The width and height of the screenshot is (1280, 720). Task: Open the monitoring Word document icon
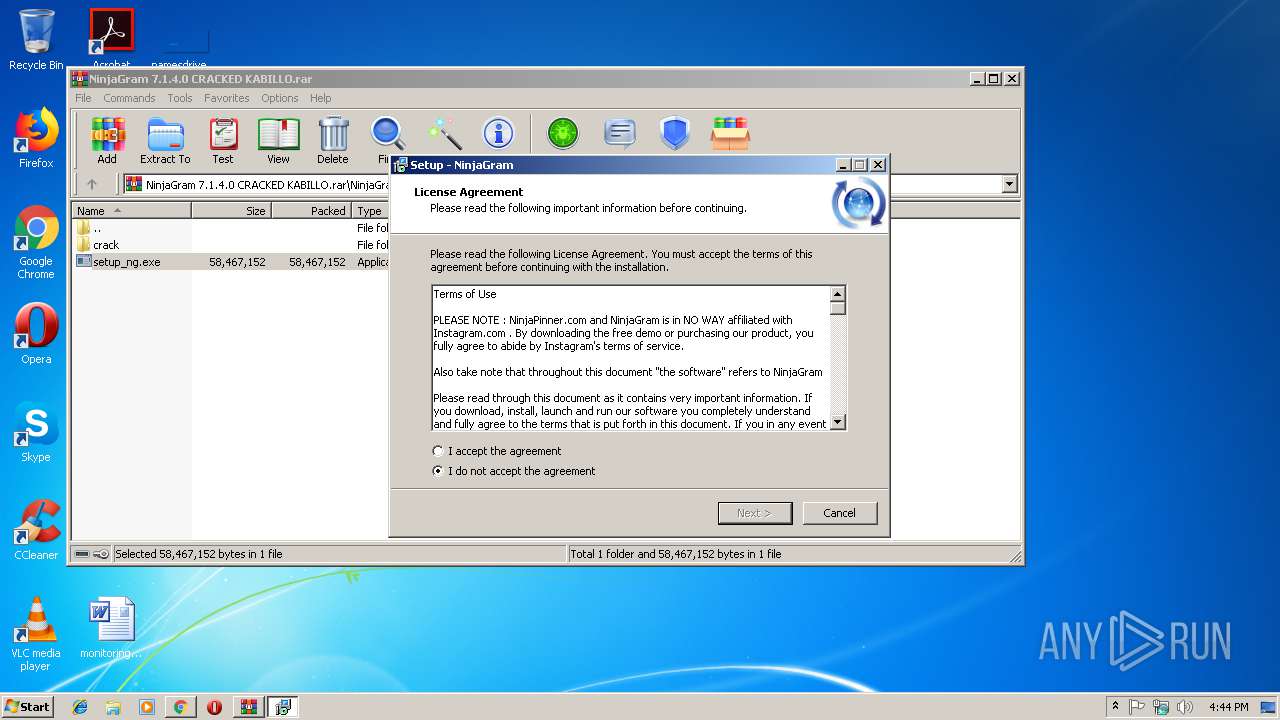click(x=111, y=628)
